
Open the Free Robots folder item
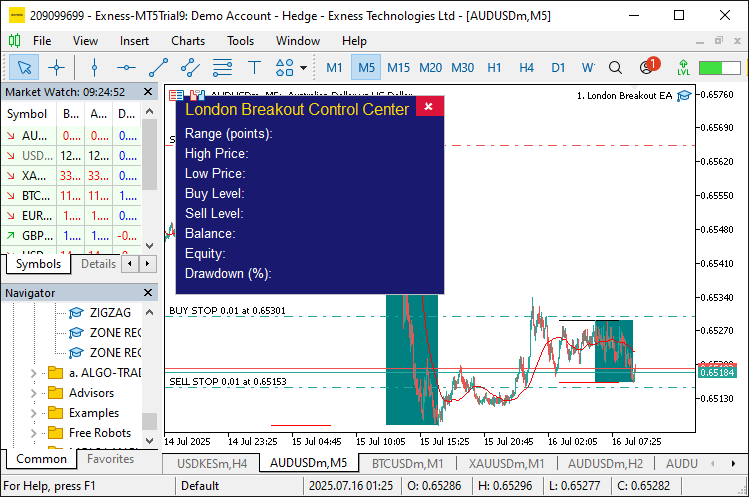click(90, 433)
